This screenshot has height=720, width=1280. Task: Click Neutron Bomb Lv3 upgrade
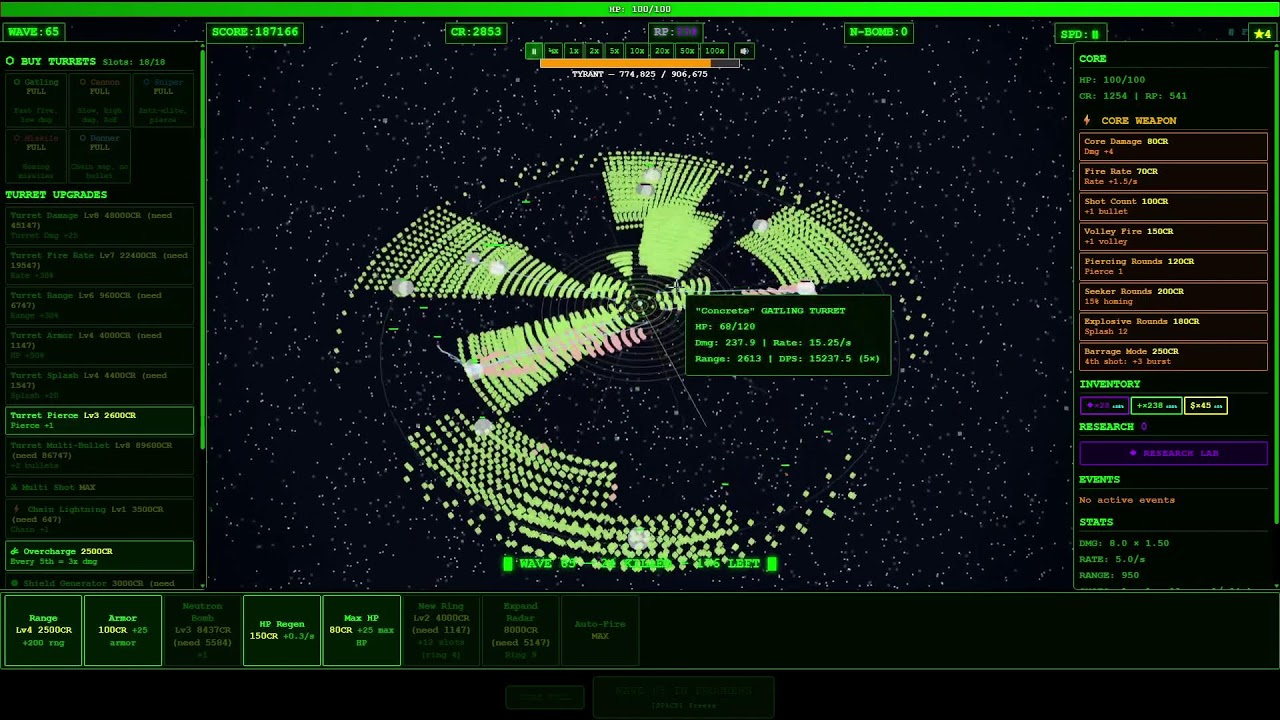(202, 630)
